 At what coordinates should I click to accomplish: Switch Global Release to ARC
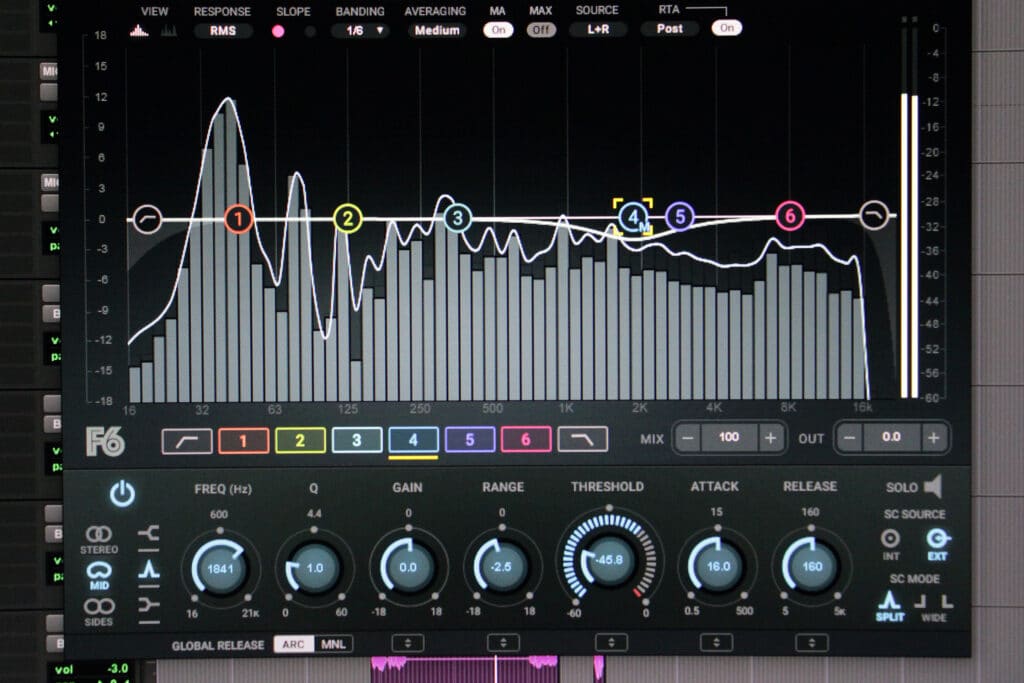293,644
